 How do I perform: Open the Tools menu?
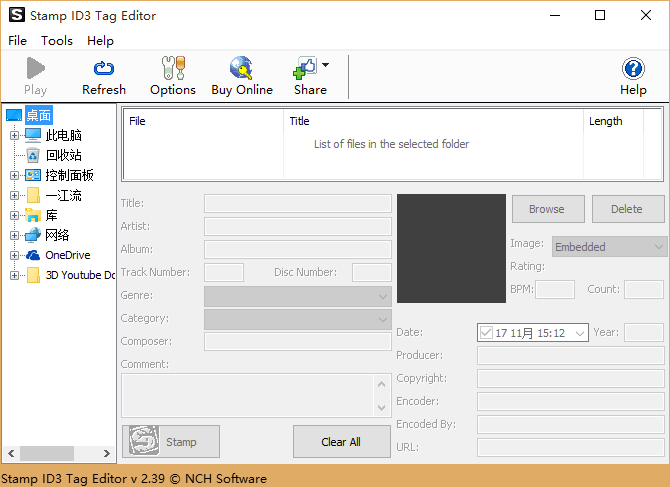(57, 41)
